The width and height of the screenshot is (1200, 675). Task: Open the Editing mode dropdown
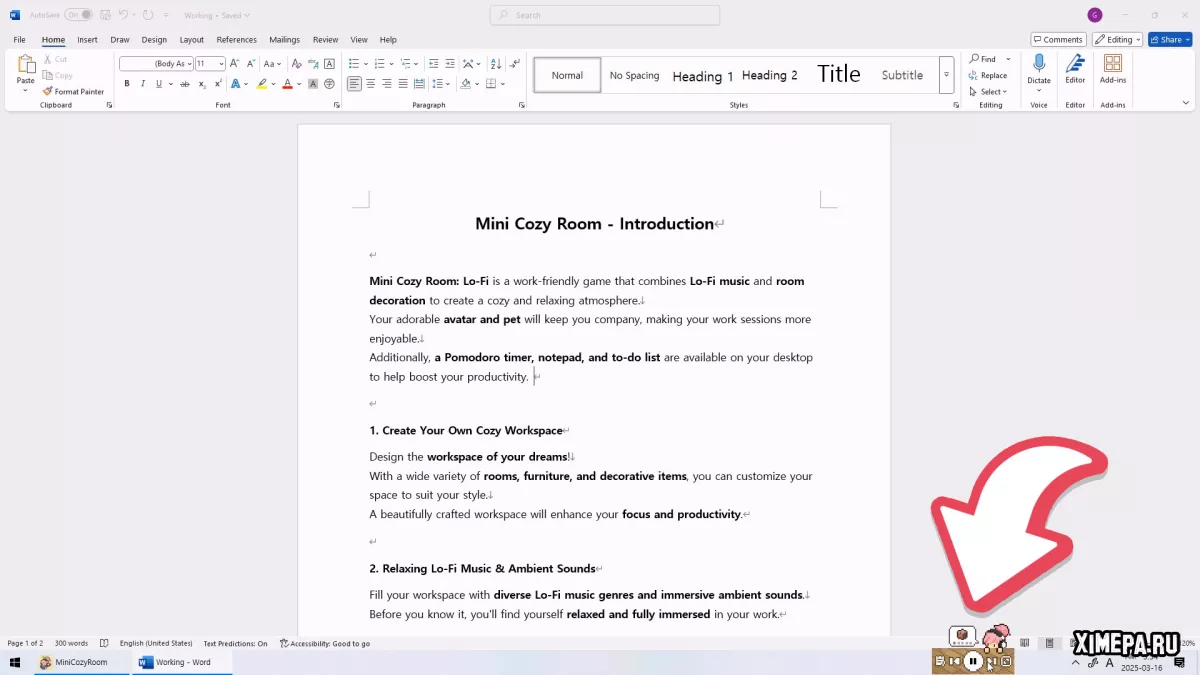[1117, 40]
